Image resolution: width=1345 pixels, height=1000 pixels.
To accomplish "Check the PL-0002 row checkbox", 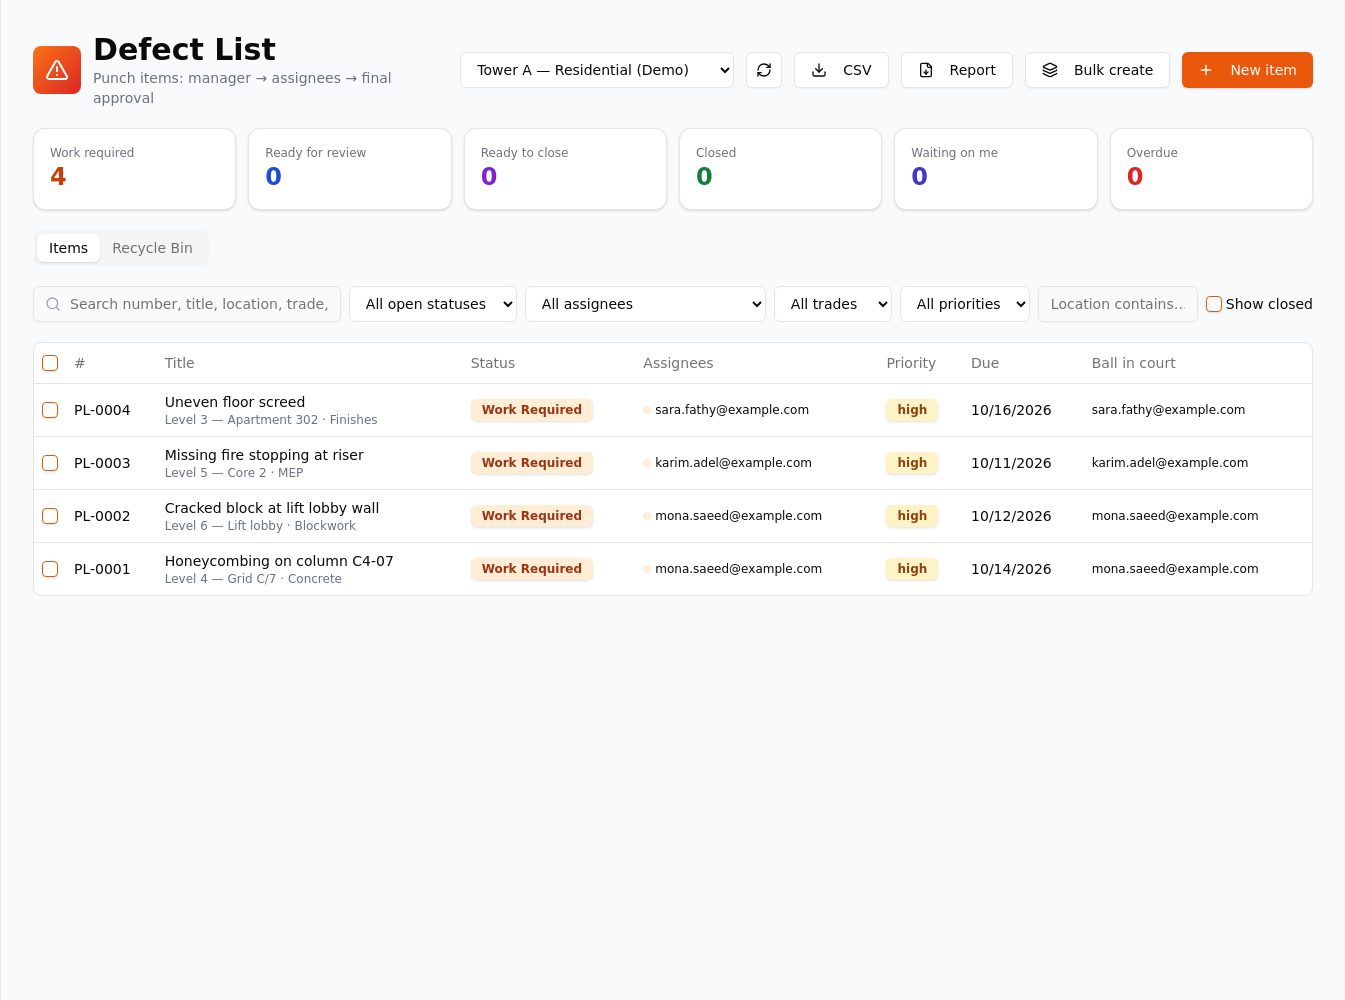I will pyautogui.click(x=50, y=516).
